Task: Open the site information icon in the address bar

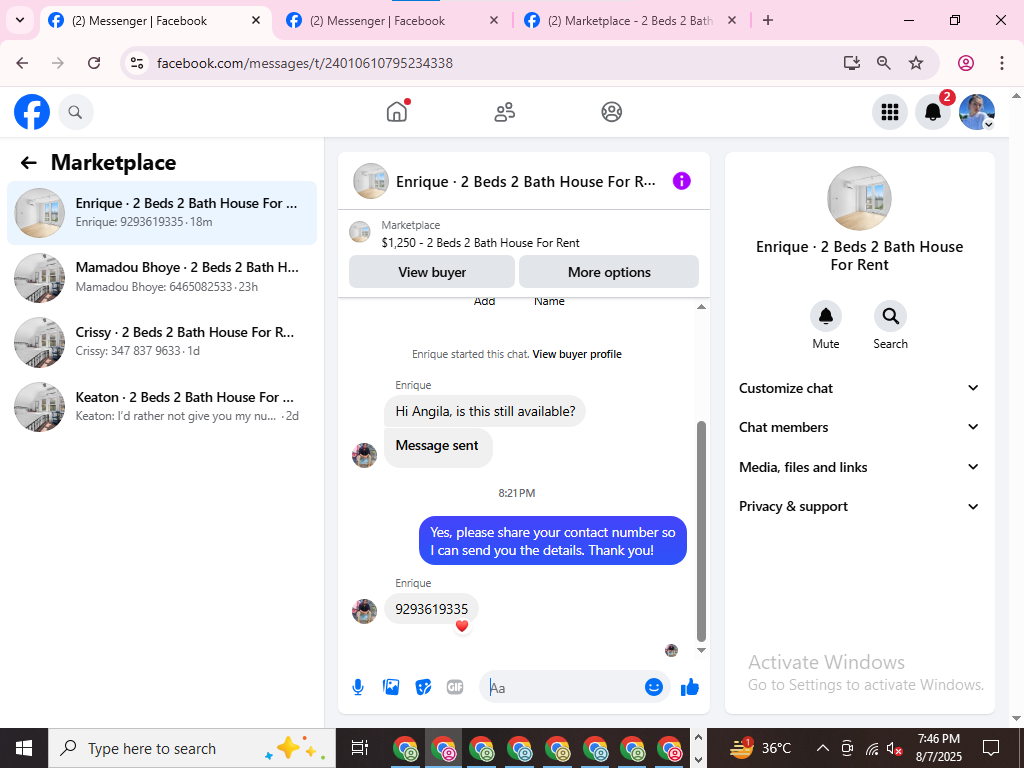Action: click(x=136, y=63)
